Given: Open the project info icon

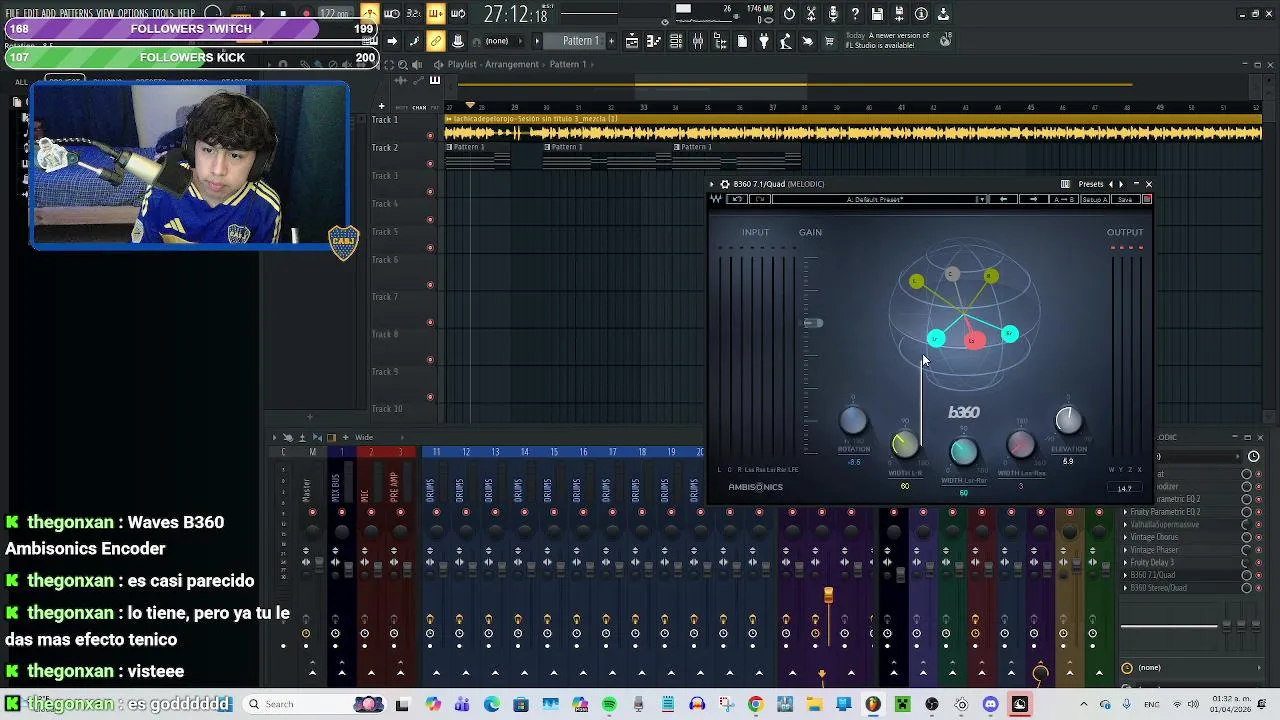Looking at the screenshot, I should coord(921,14).
